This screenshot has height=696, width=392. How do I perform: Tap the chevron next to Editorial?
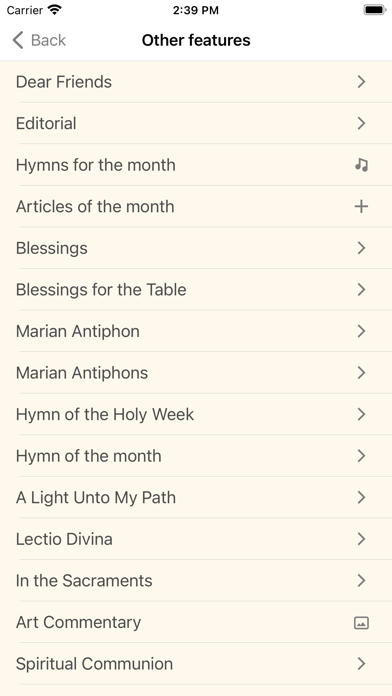361,123
